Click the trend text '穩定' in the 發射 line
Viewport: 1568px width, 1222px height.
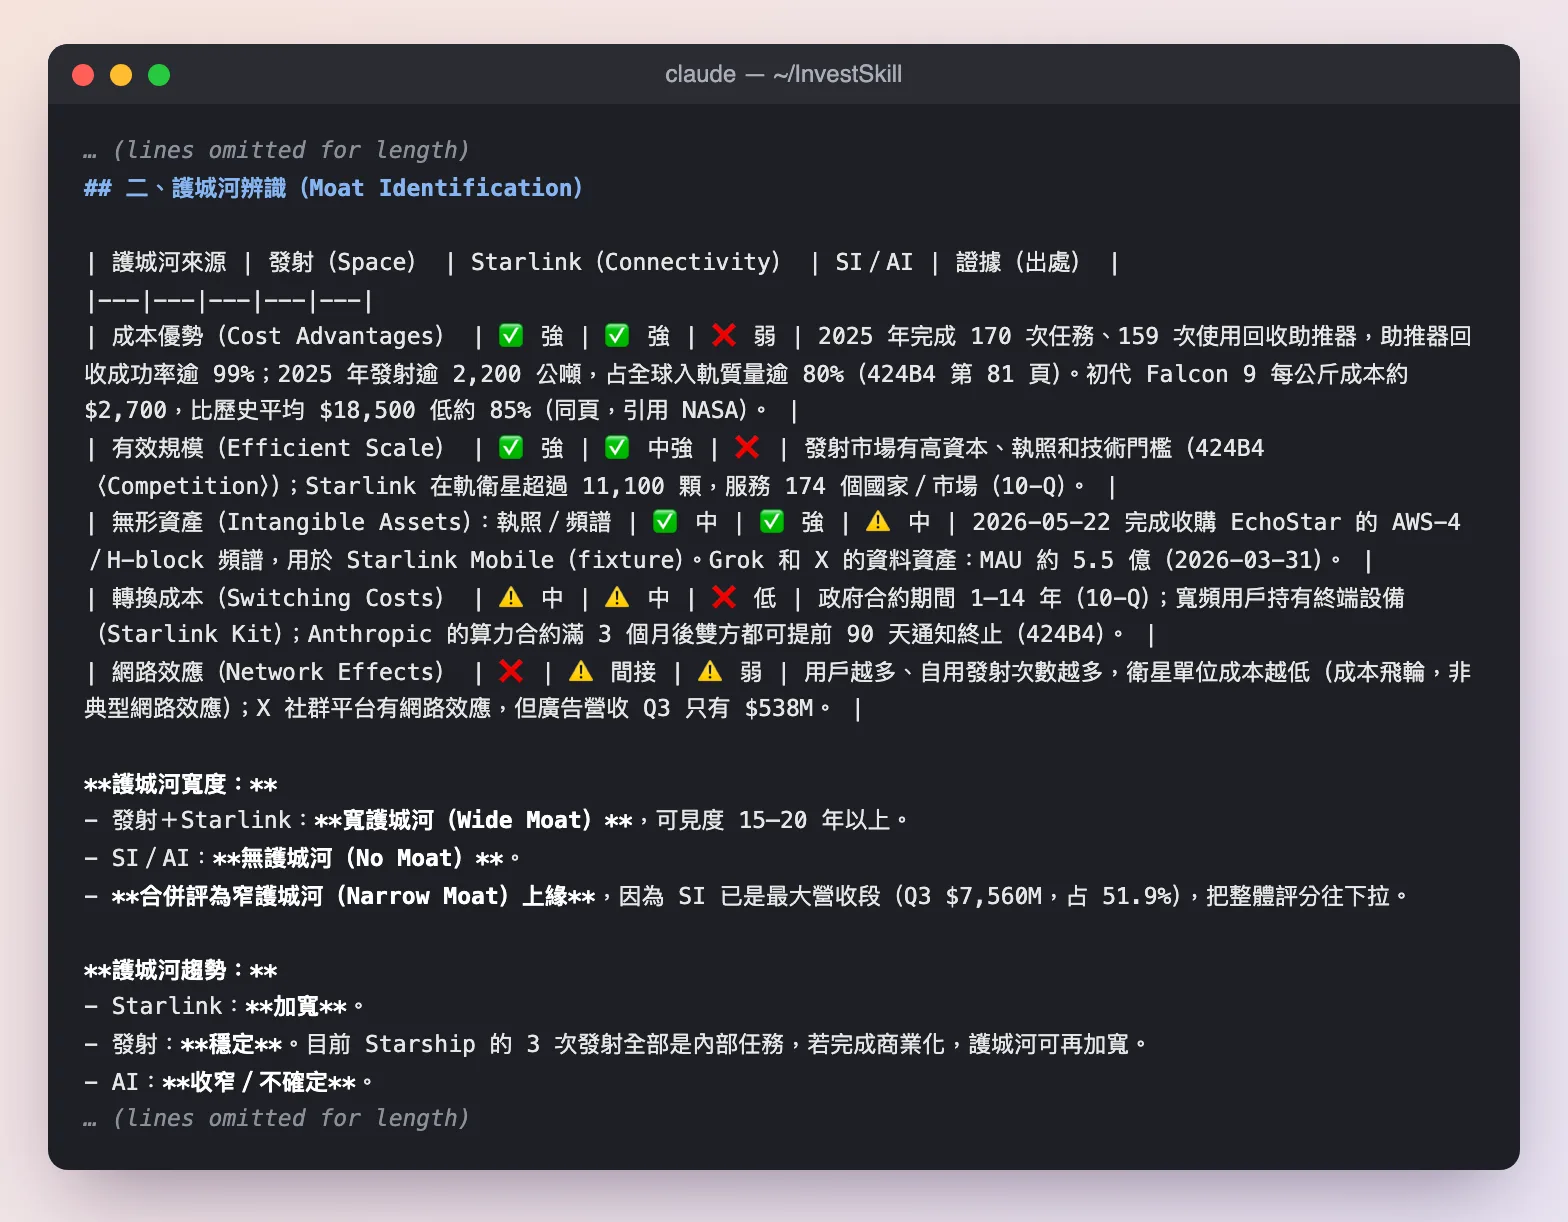click(232, 1044)
